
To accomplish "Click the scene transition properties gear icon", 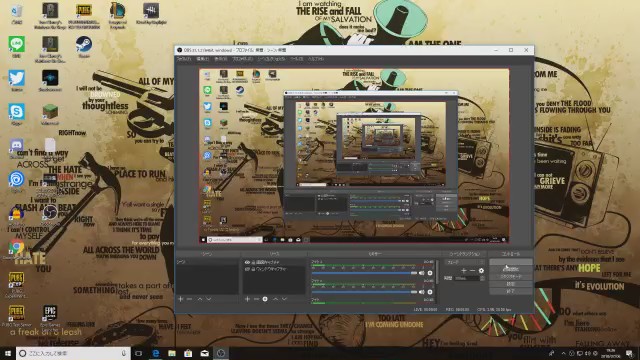I will click(x=481, y=271).
